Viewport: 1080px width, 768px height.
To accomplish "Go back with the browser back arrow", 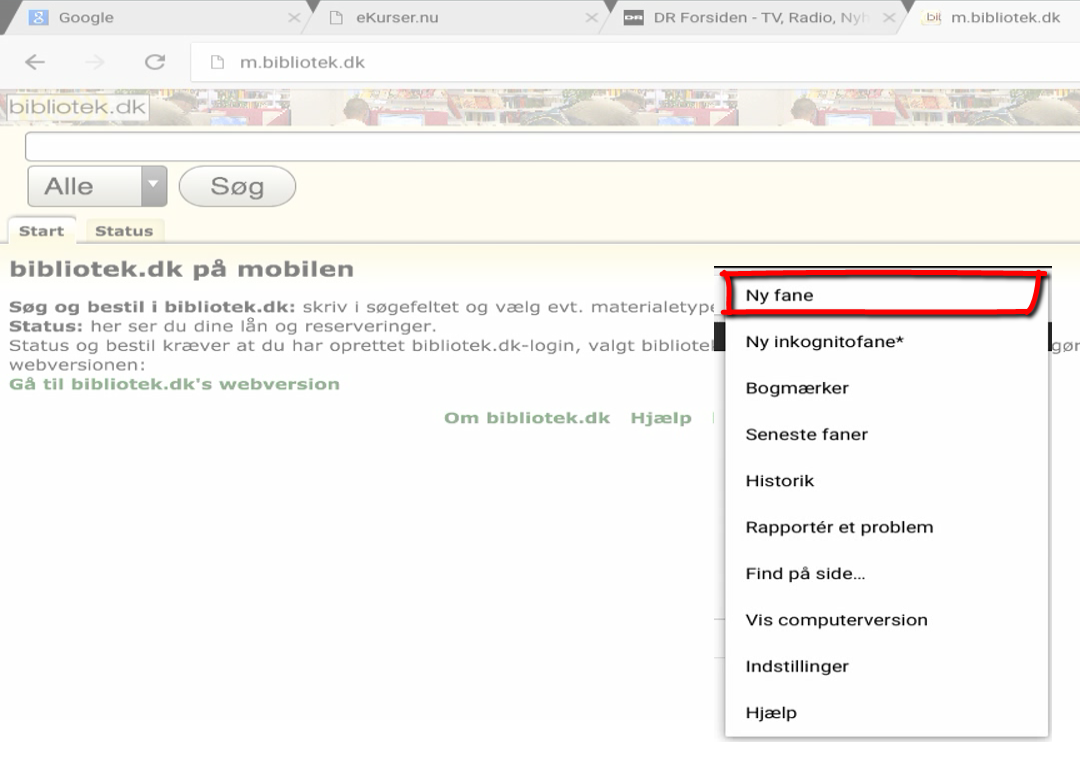I will [x=35, y=63].
